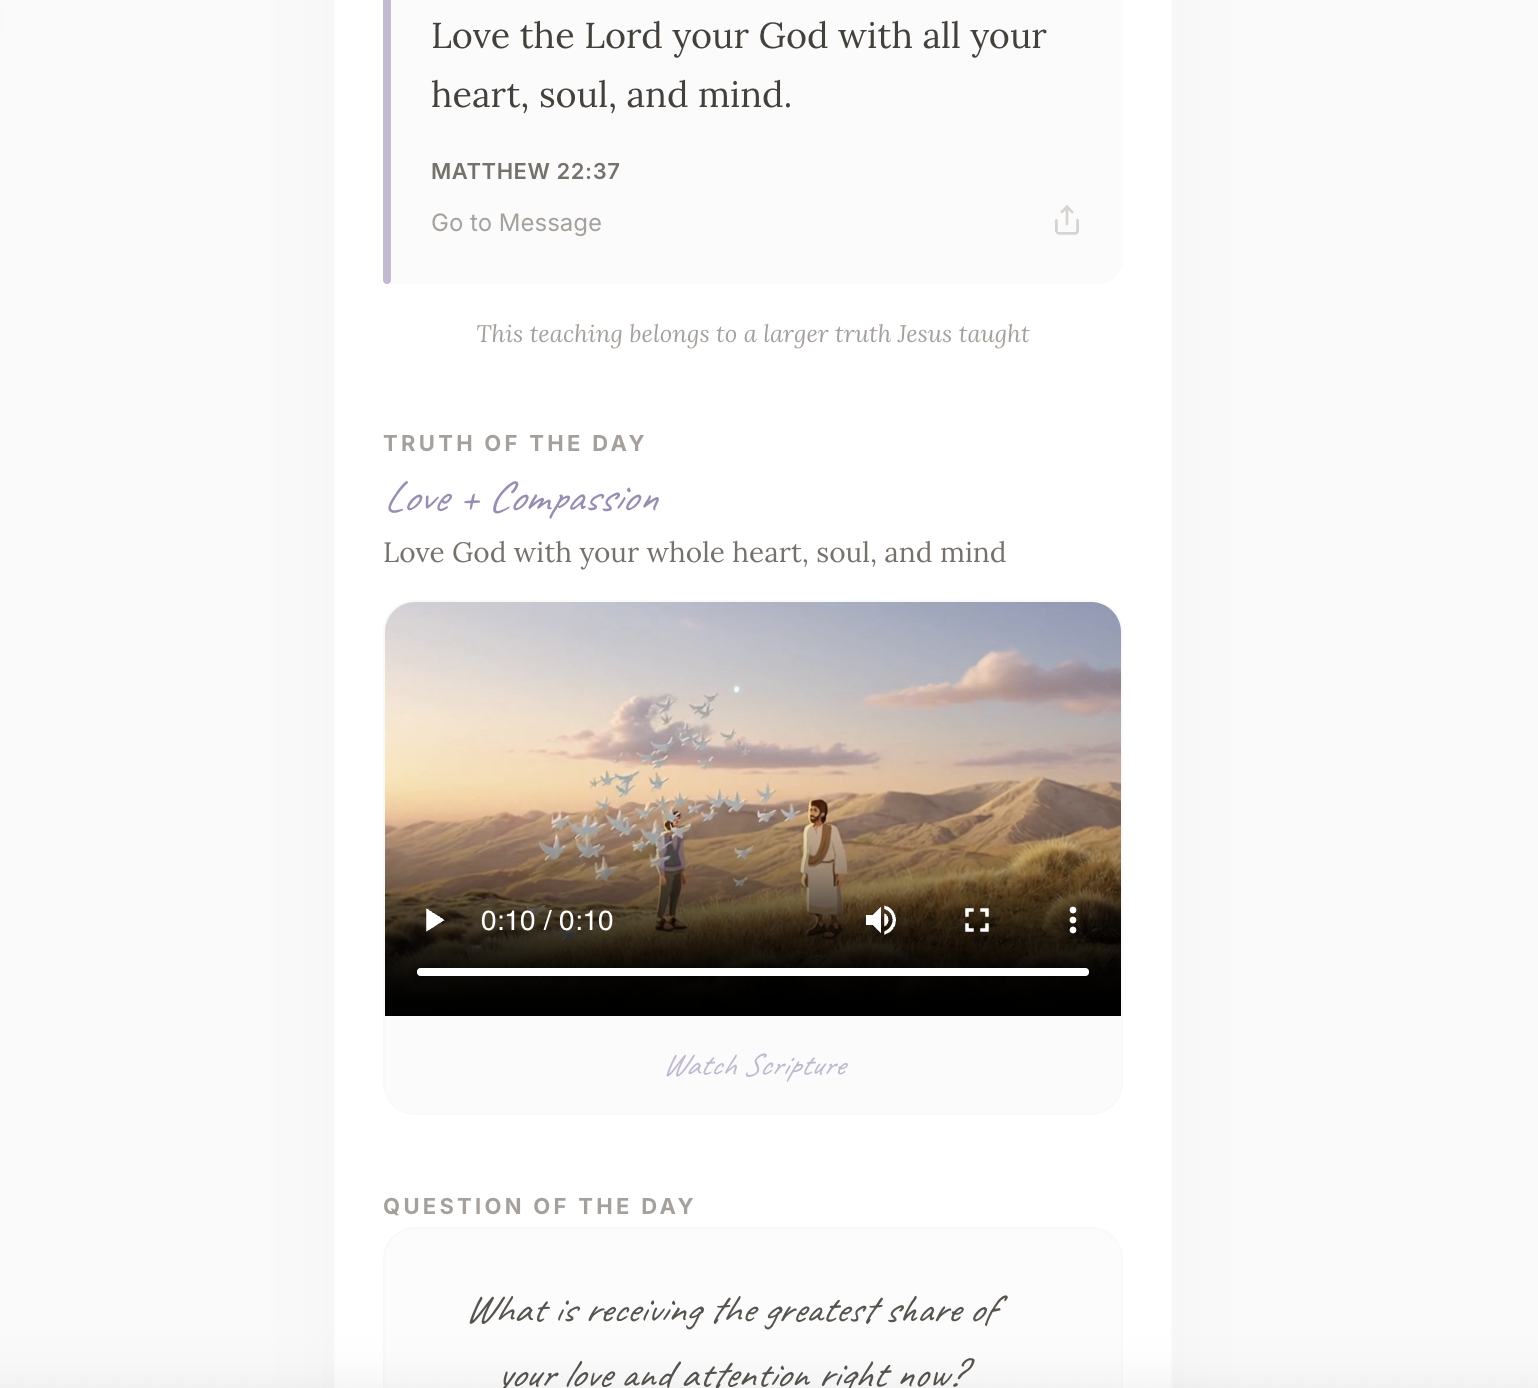Play the Love + Compassion video
The height and width of the screenshot is (1388, 1538).
(434, 920)
